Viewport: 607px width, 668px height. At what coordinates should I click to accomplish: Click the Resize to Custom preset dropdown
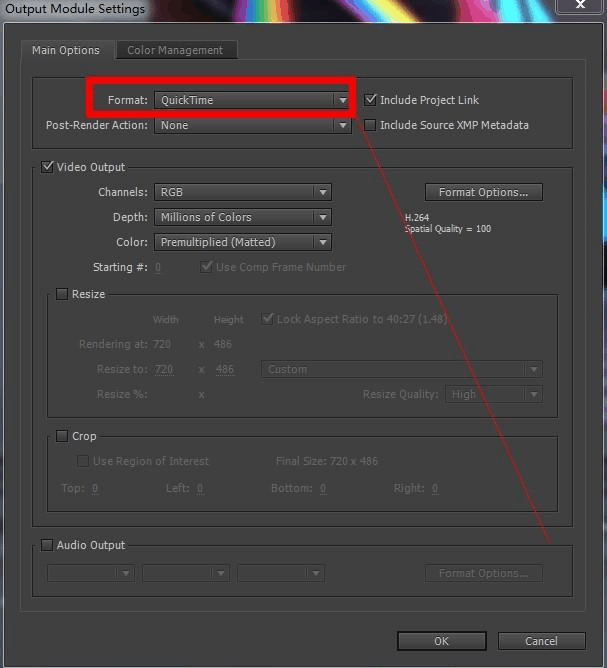pyautogui.click(x=402, y=369)
